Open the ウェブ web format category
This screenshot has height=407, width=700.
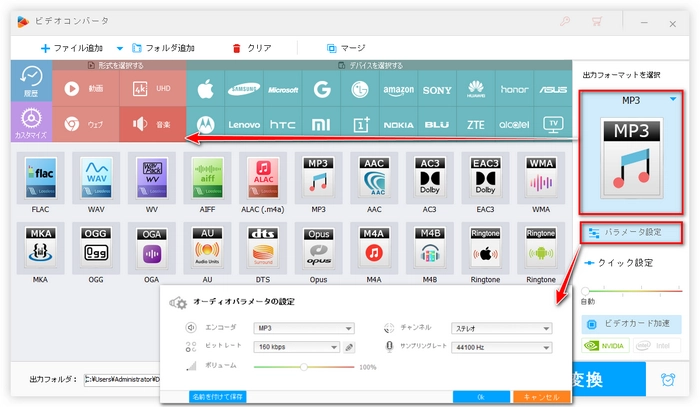click(x=86, y=124)
